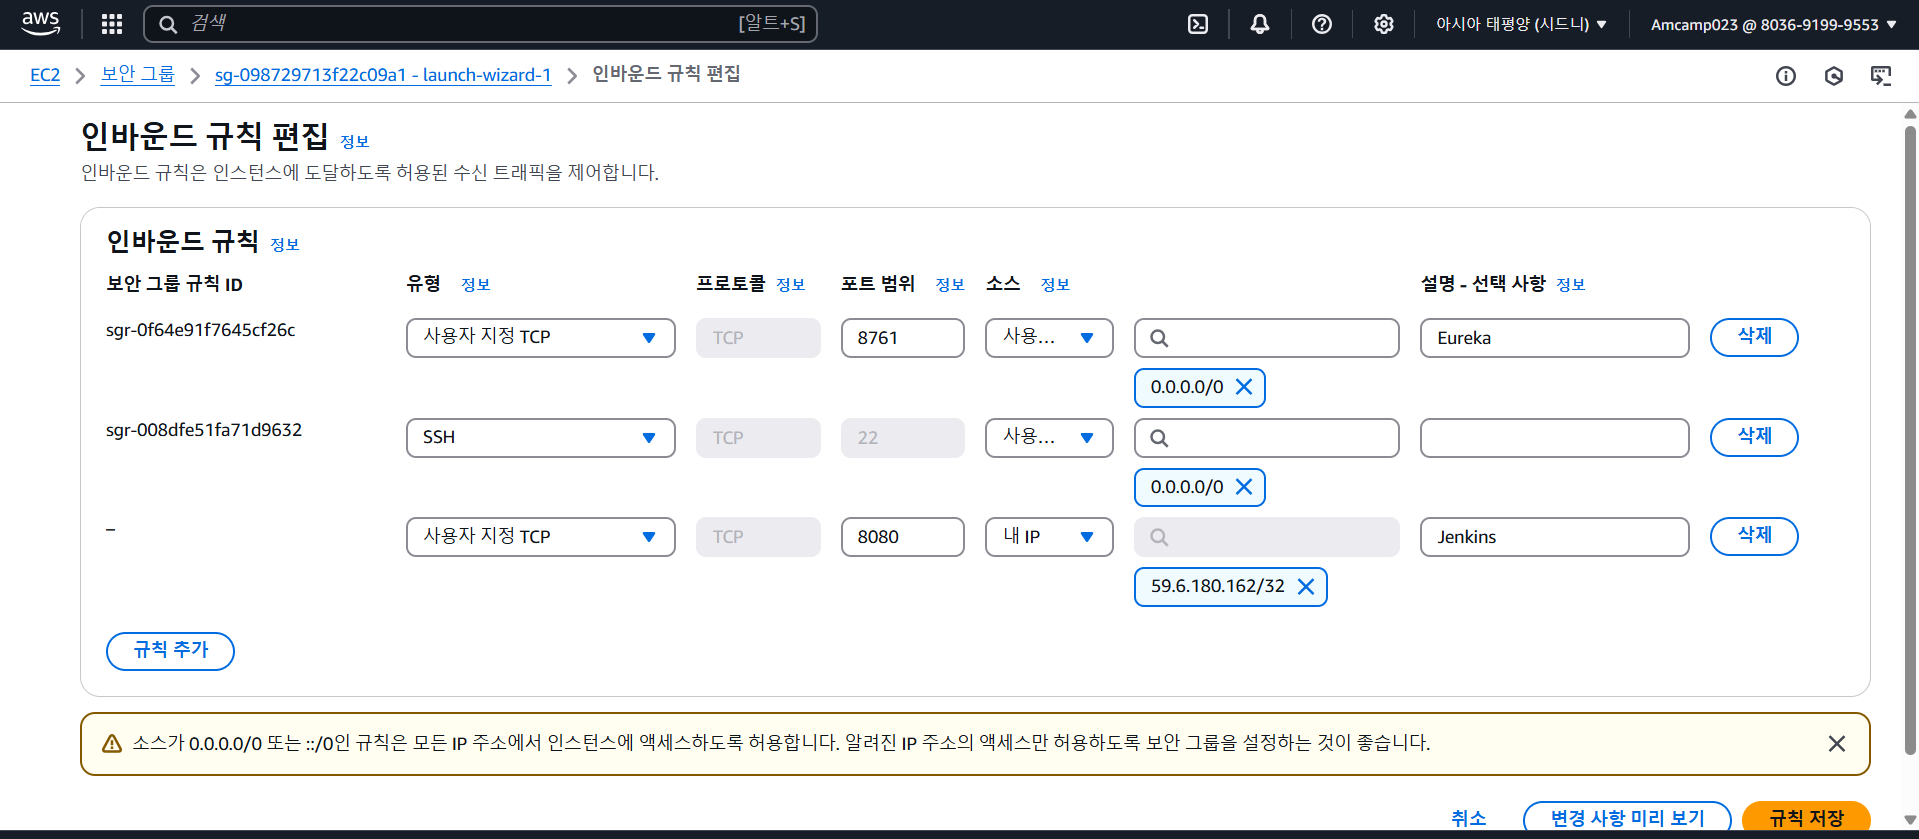
Task: Go to 보안 그룹 breadcrumb link
Action: pyautogui.click(x=138, y=75)
